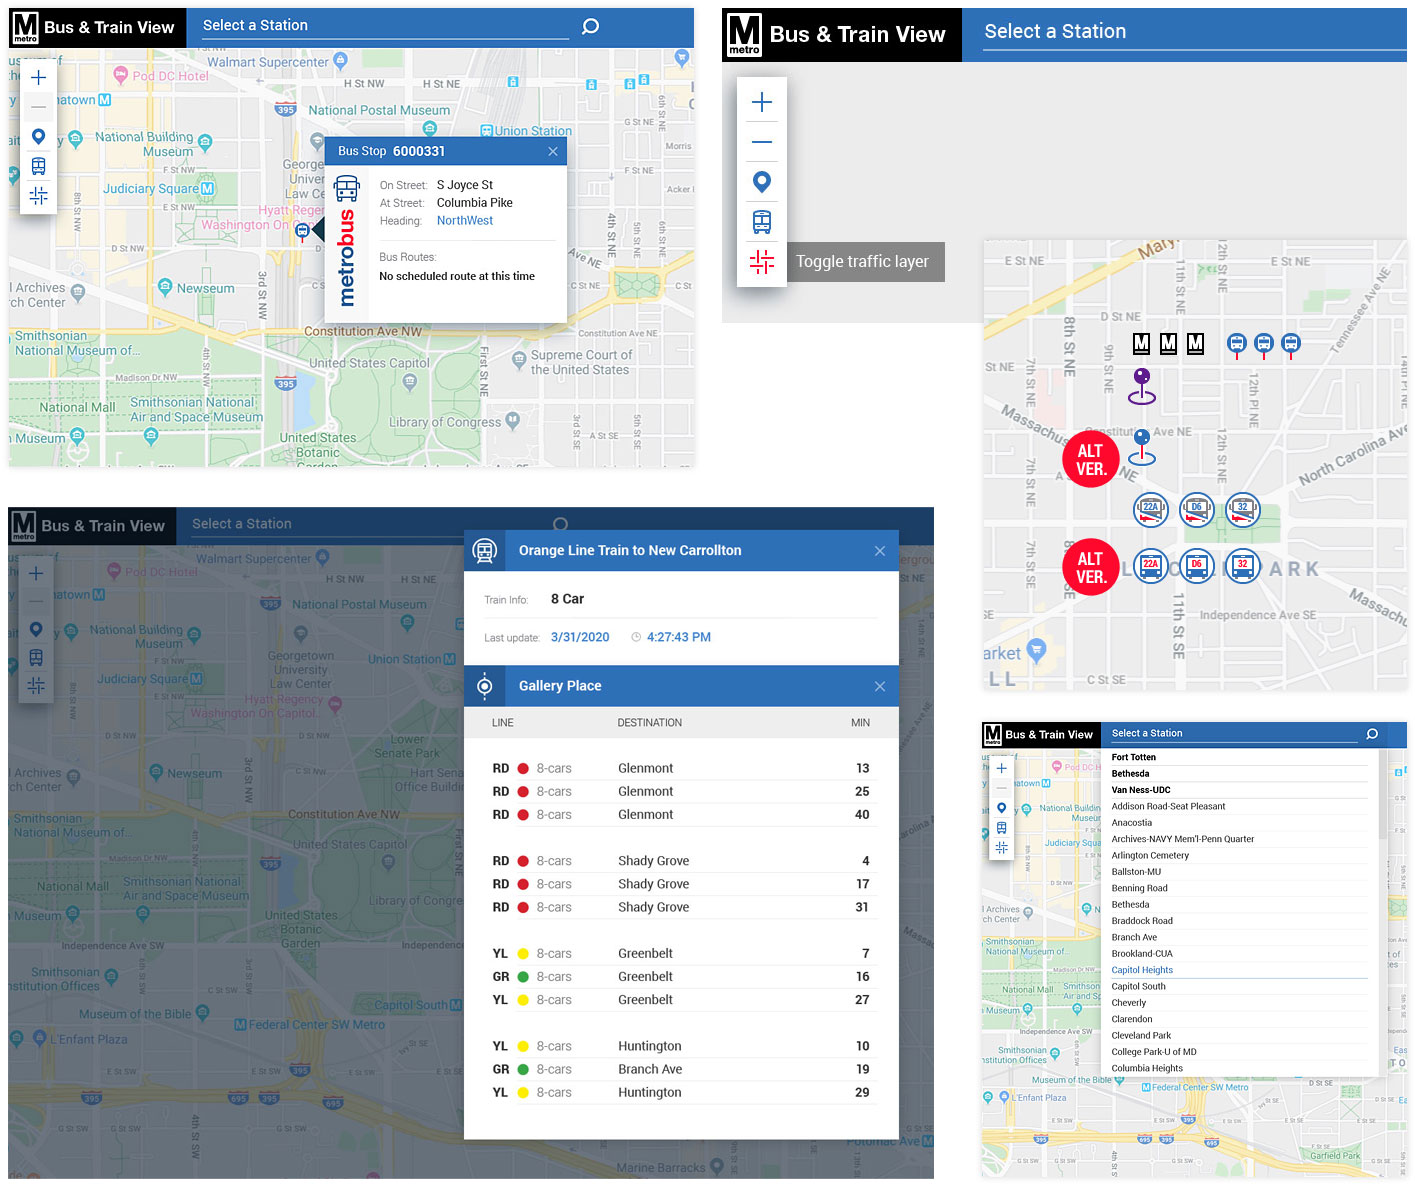Toggle the traffic layer on the map
Screen dimensions: 1415x1187
pyautogui.click(x=762, y=261)
